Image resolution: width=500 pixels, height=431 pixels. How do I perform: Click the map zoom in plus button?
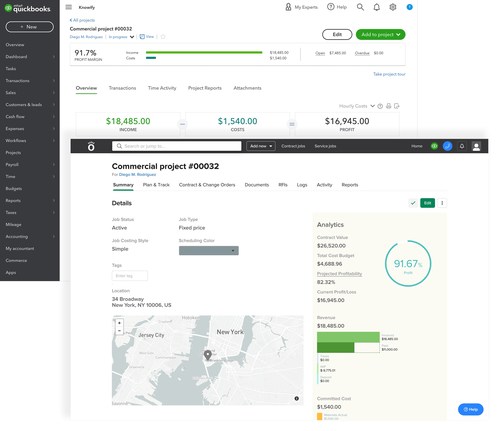(x=119, y=323)
